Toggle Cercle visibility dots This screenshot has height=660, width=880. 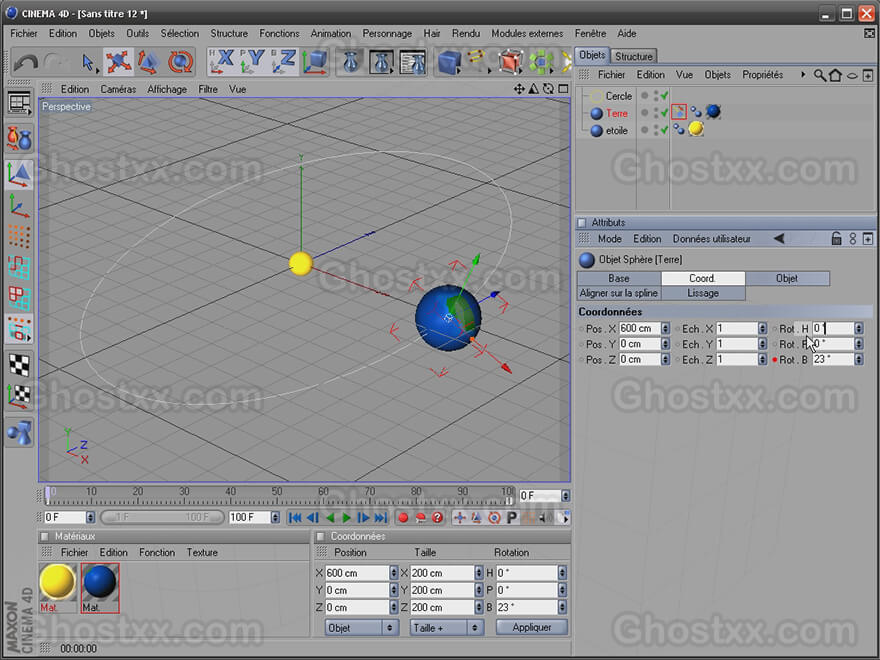pyautogui.click(x=656, y=96)
